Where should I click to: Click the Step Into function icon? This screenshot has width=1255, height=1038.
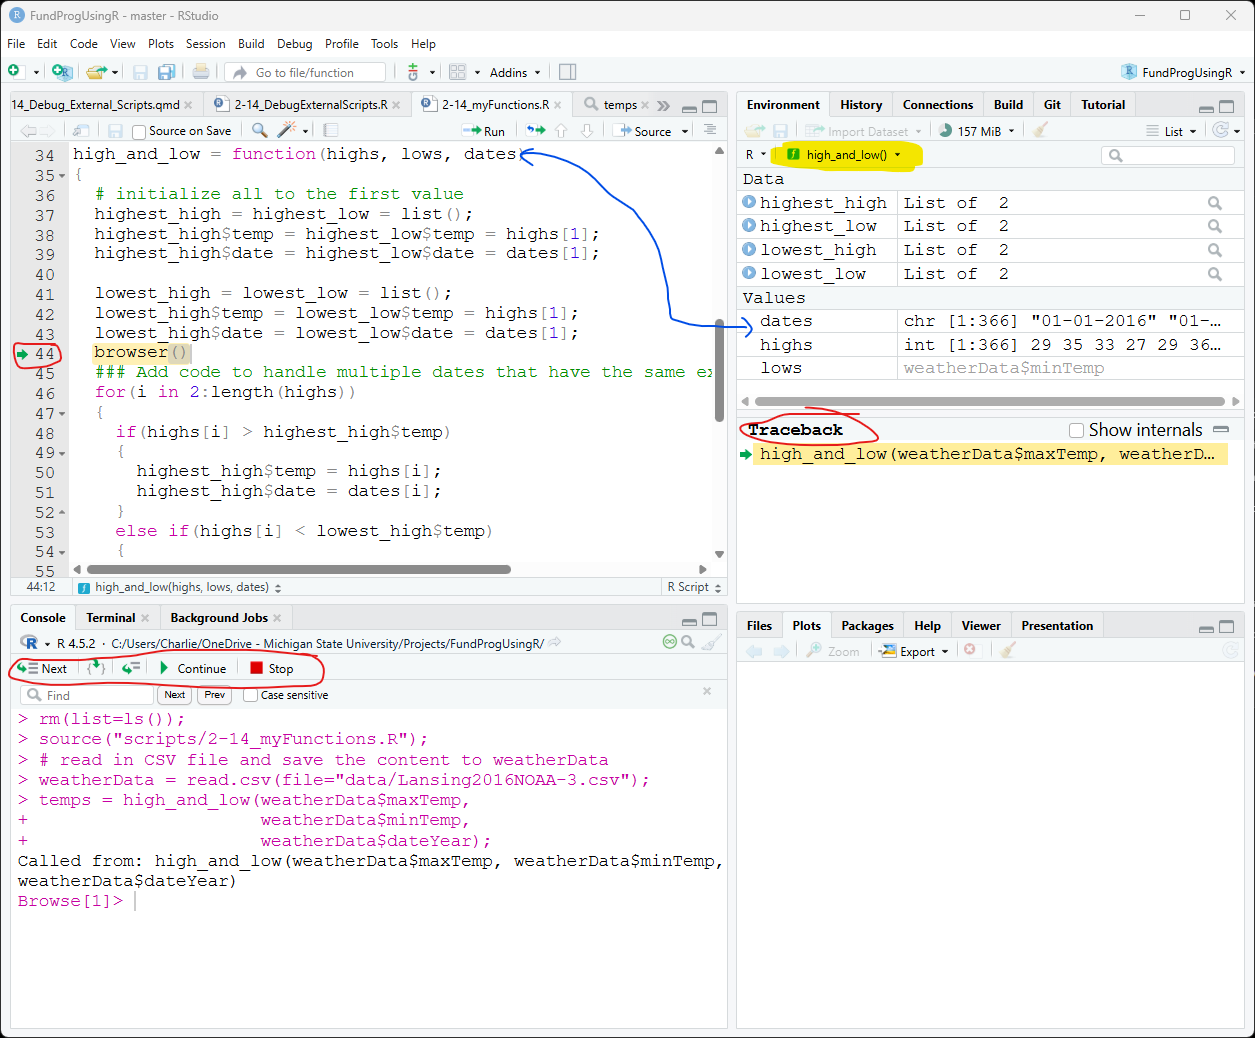(x=96, y=668)
